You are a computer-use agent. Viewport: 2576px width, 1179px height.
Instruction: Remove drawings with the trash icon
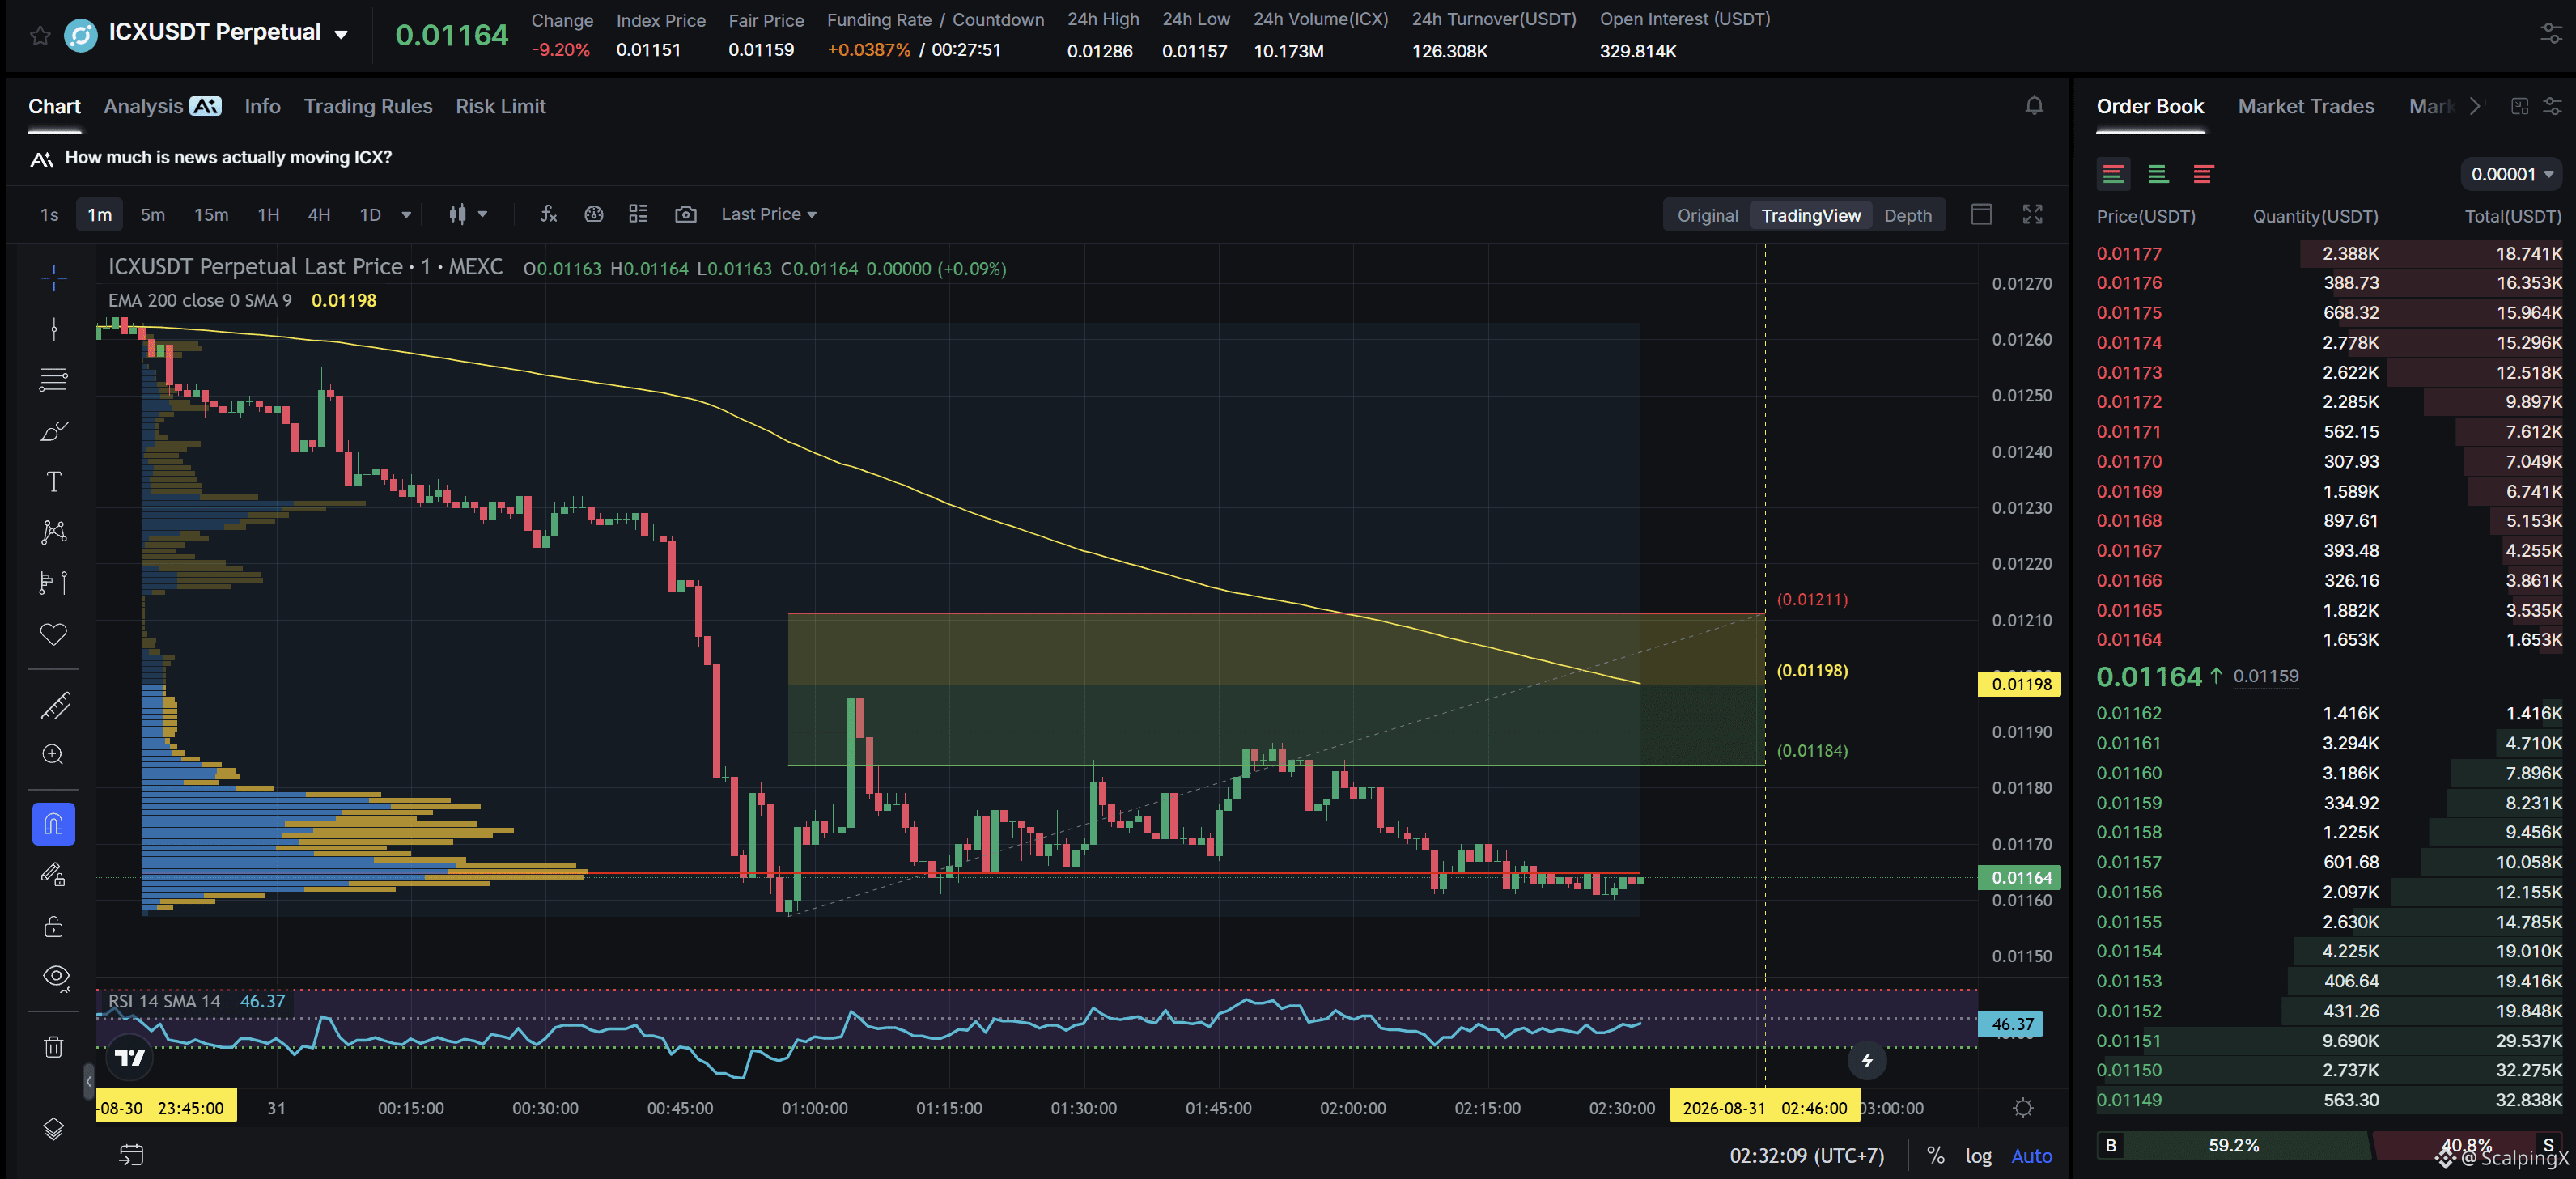54,1046
